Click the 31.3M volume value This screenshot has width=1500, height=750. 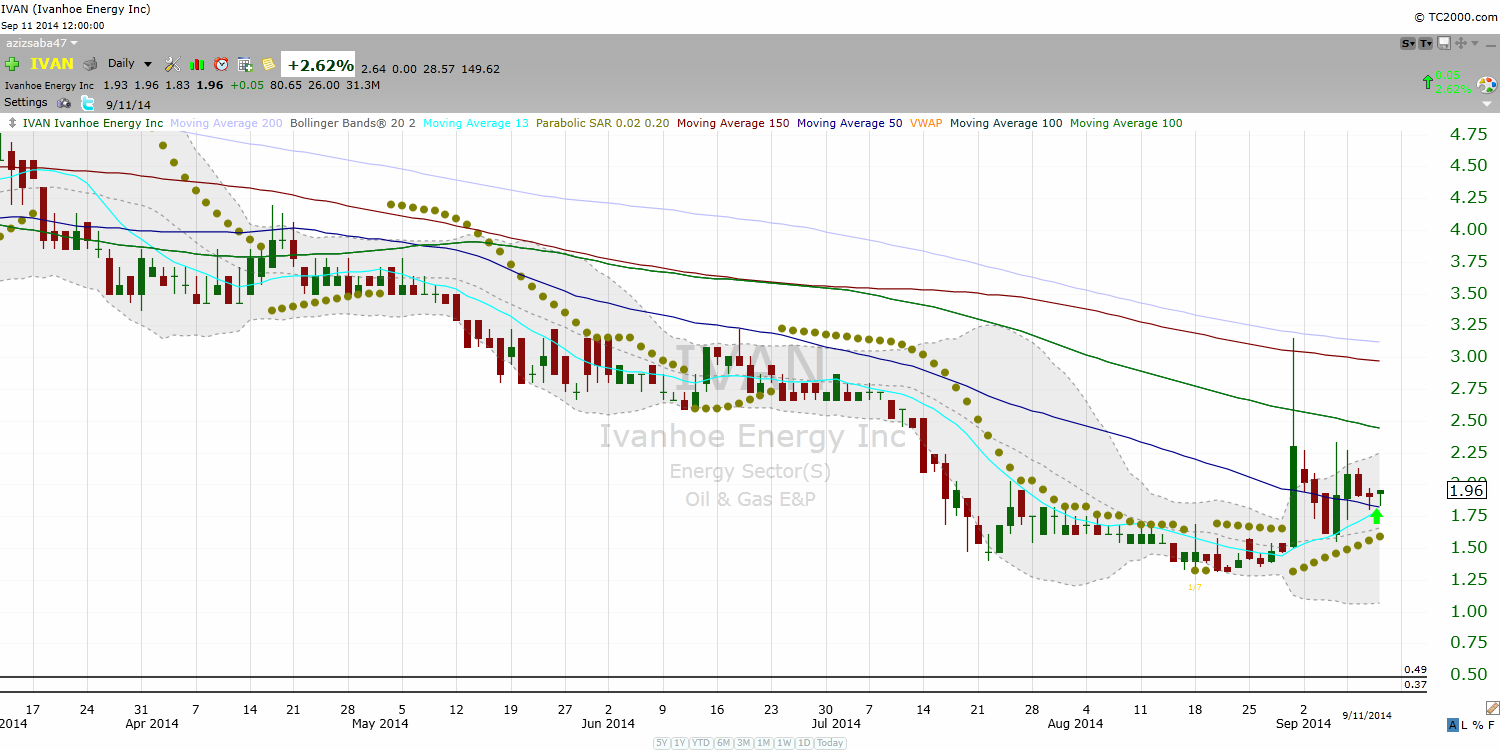tap(362, 85)
